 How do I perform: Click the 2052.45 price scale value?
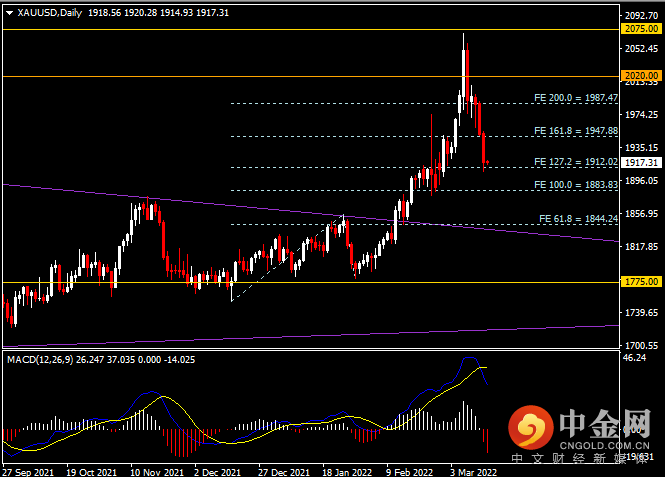641,49
